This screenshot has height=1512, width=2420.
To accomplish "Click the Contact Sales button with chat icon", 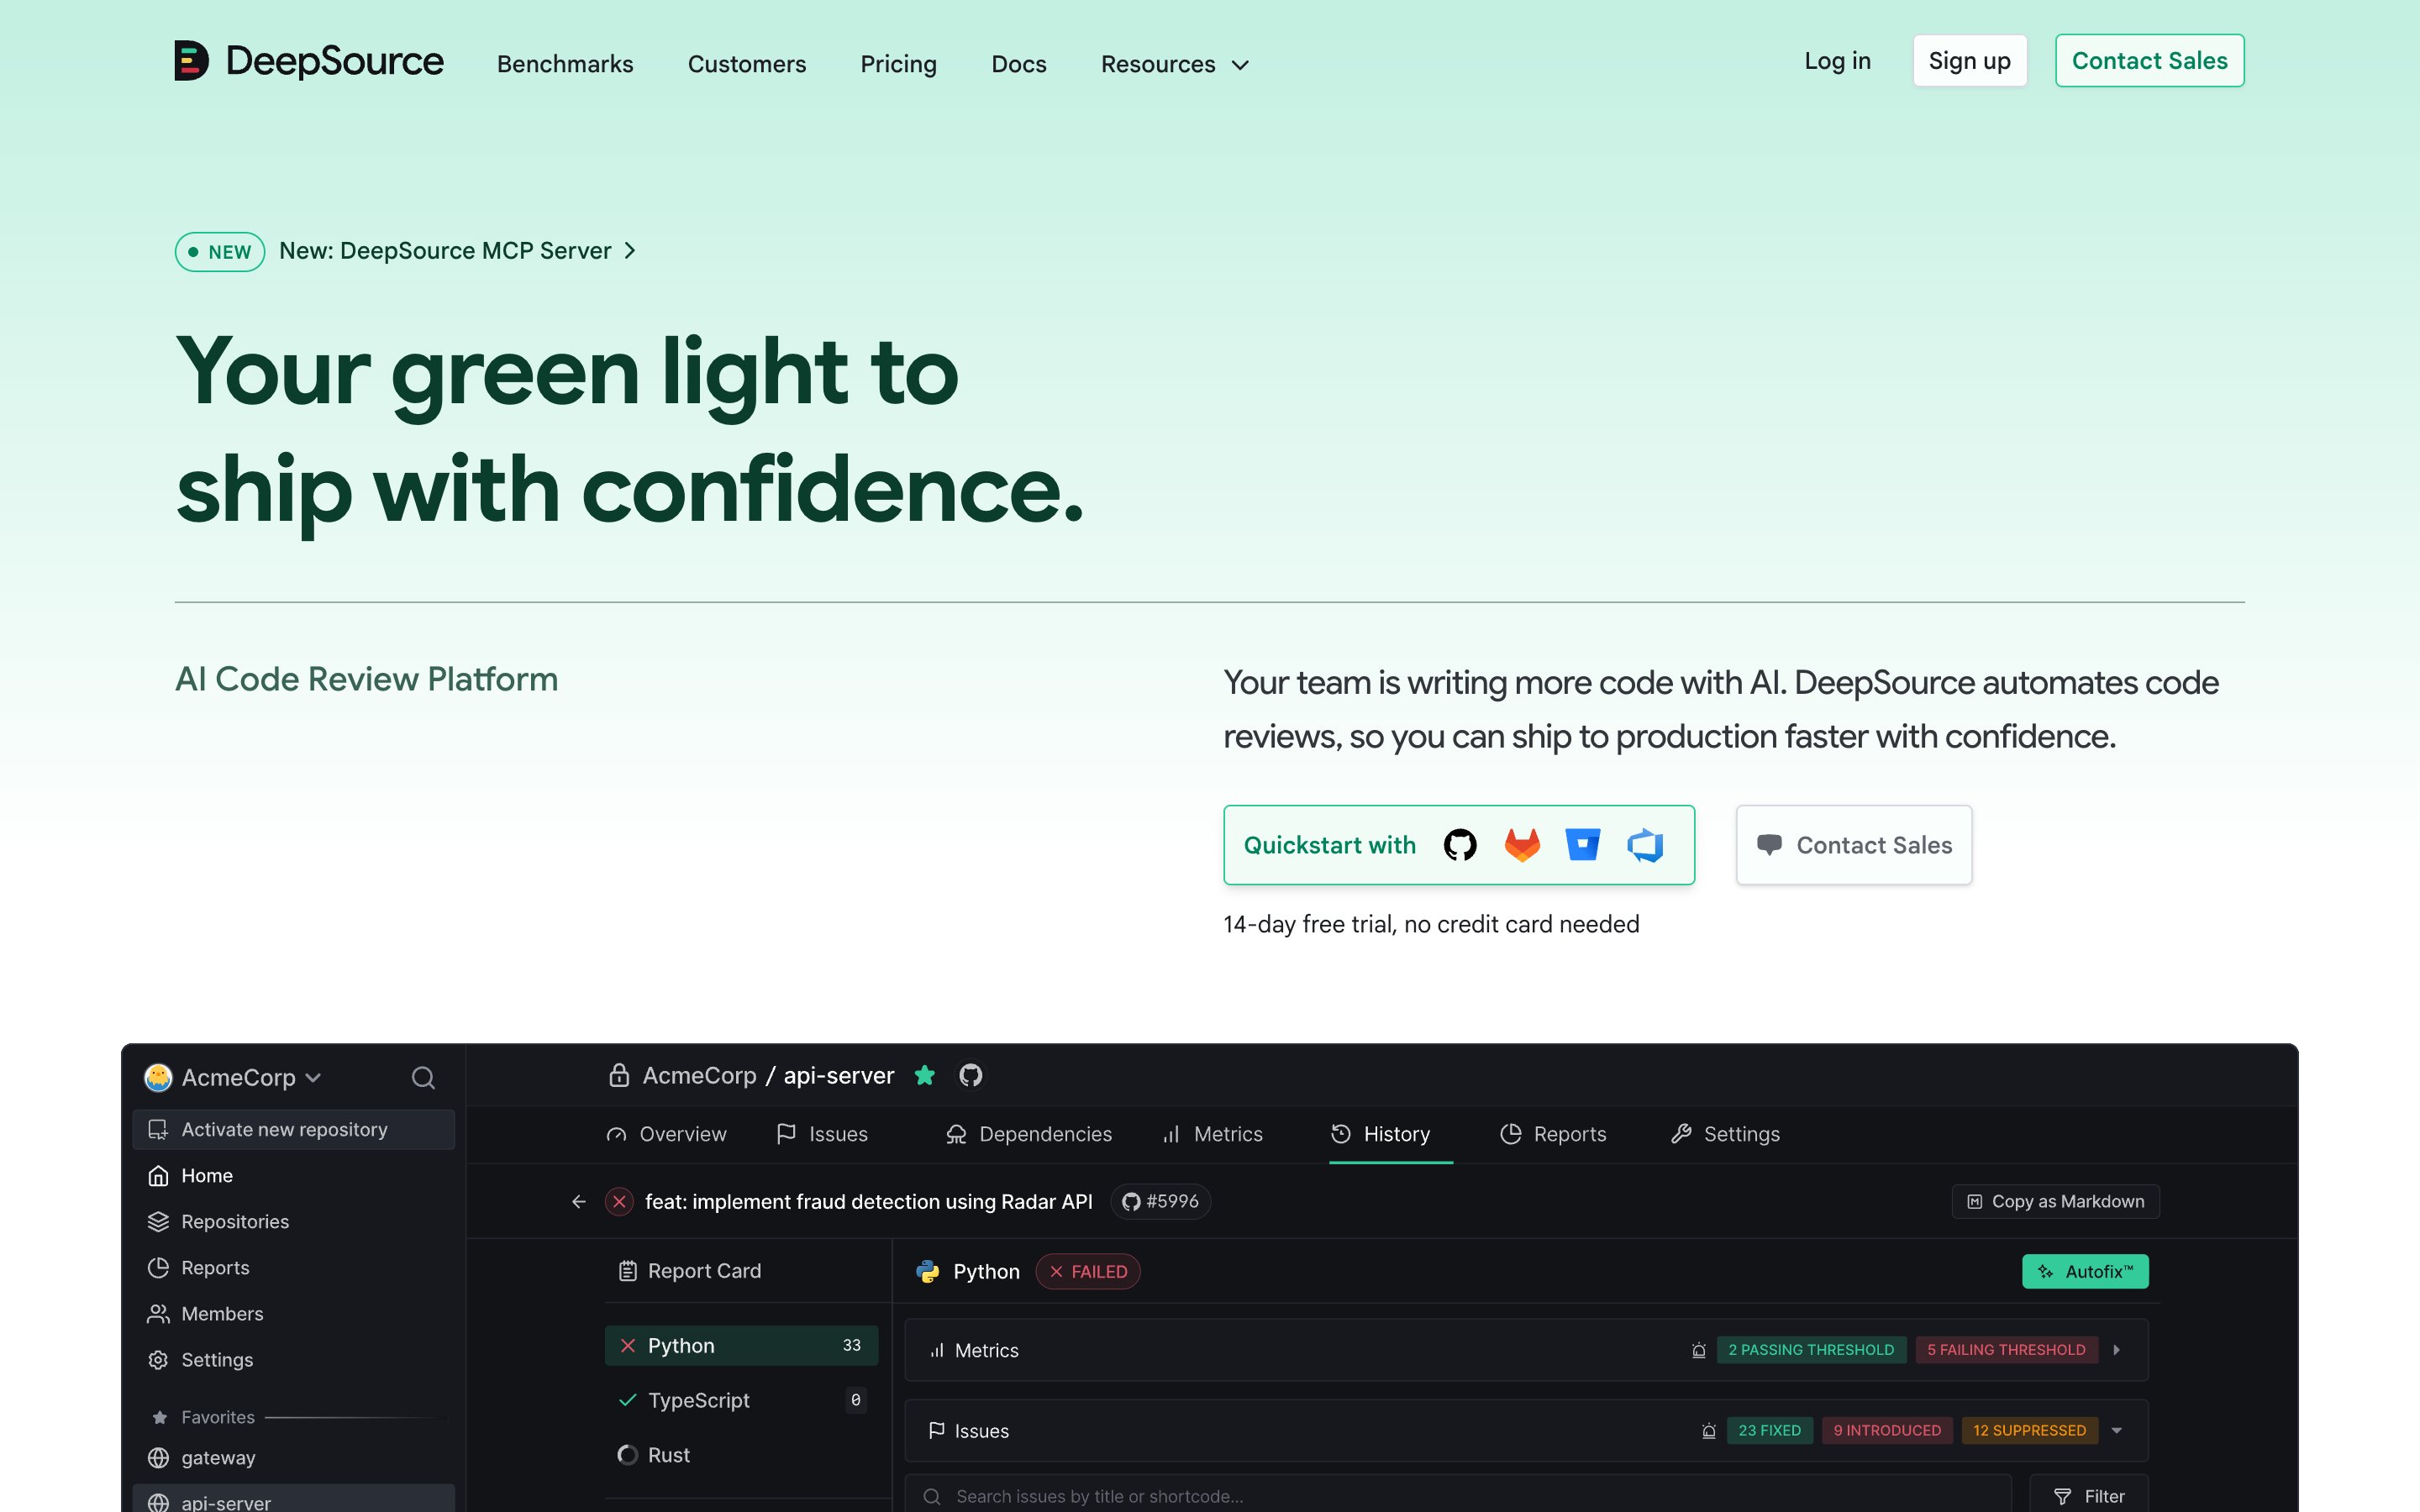I will coord(1854,845).
